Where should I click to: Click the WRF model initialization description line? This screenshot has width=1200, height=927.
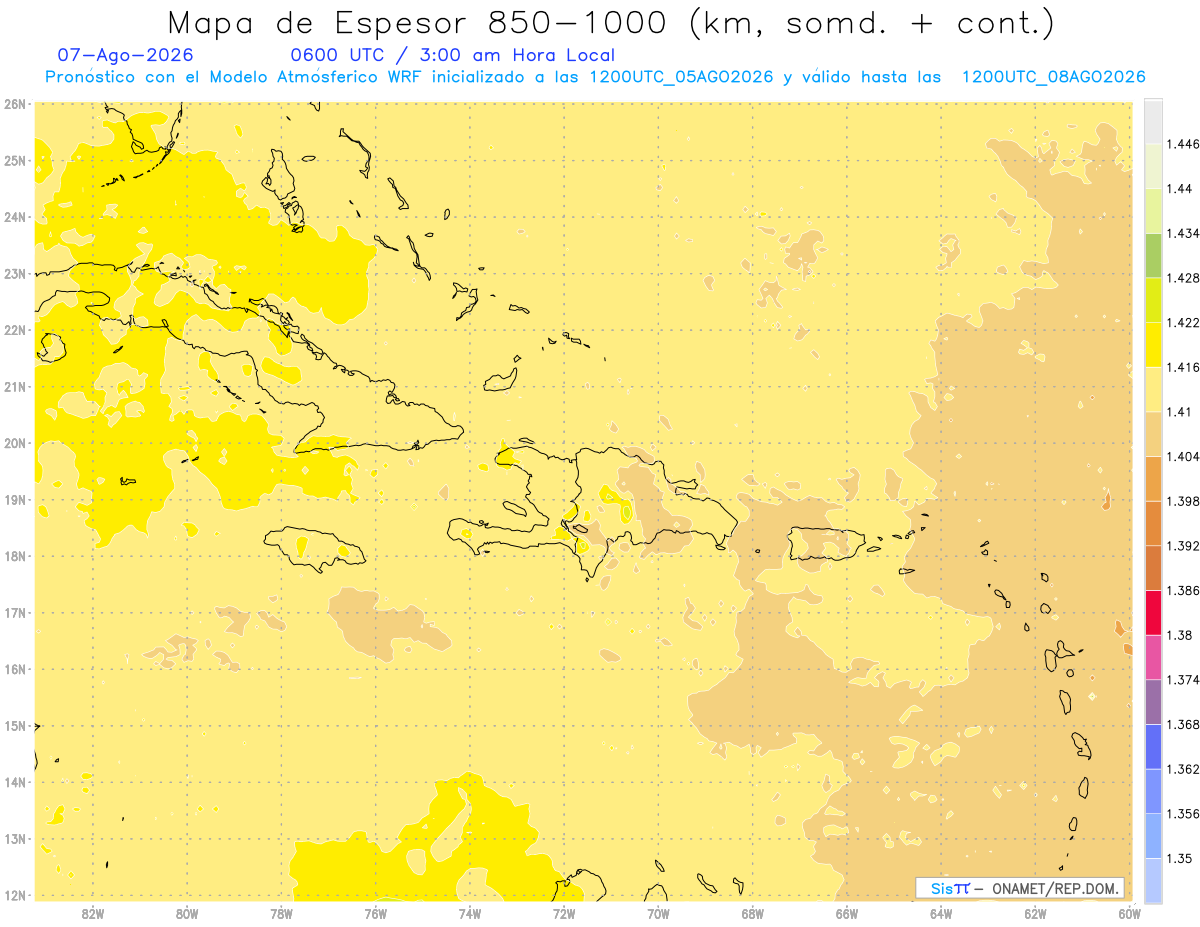click(595, 77)
